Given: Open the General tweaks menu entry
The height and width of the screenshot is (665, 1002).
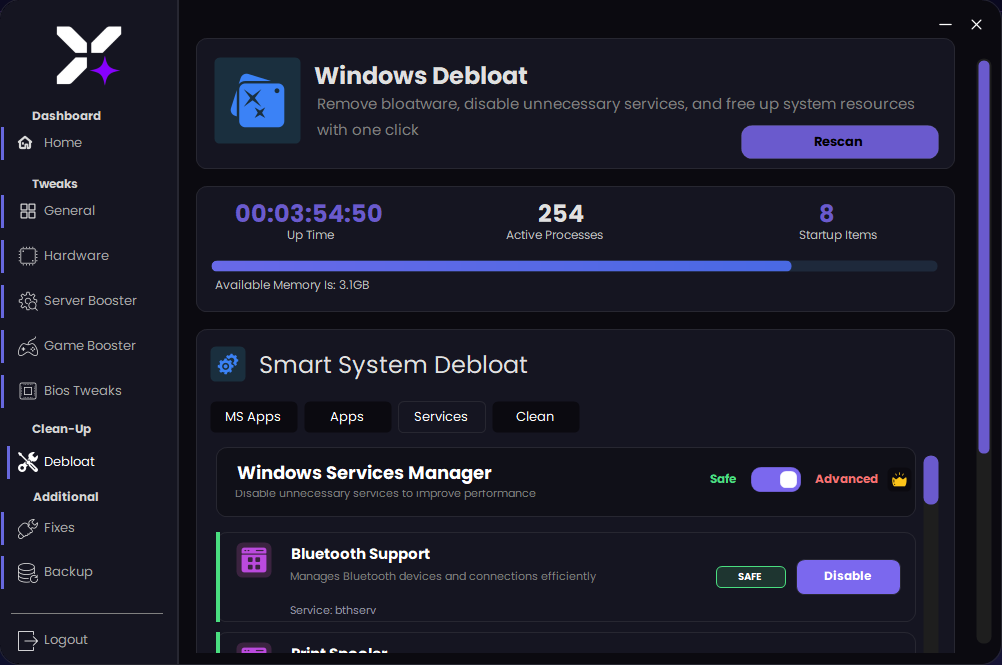Looking at the screenshot, I should (x=69, y=211).
